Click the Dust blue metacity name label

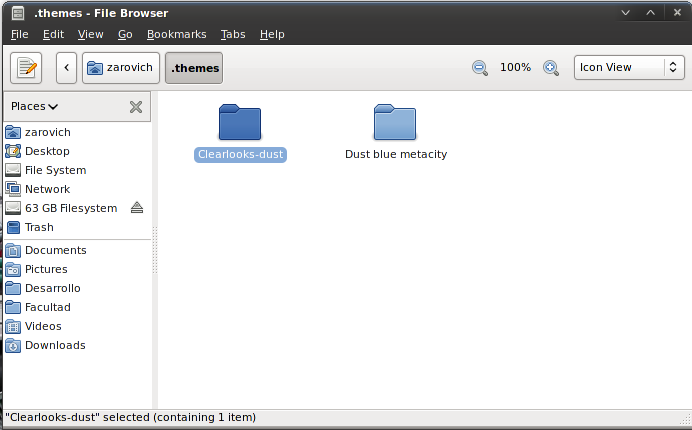click(396, 154)
